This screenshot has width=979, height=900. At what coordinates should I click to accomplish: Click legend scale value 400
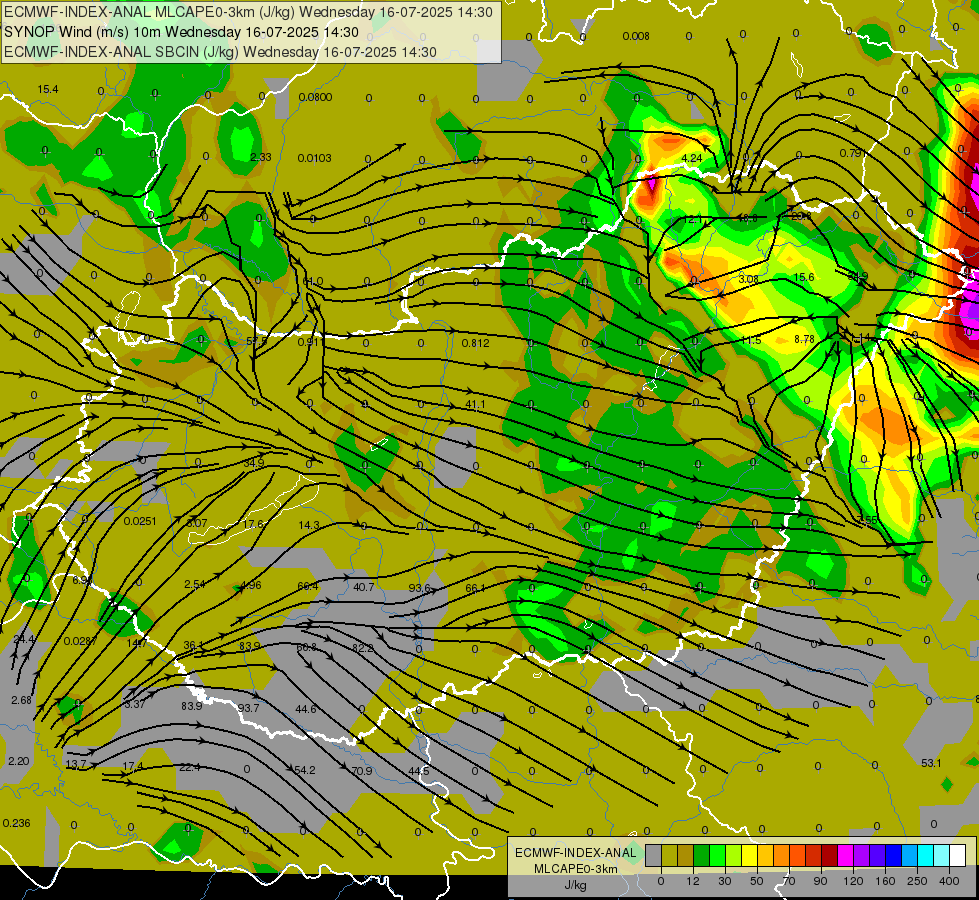(949, 881)
